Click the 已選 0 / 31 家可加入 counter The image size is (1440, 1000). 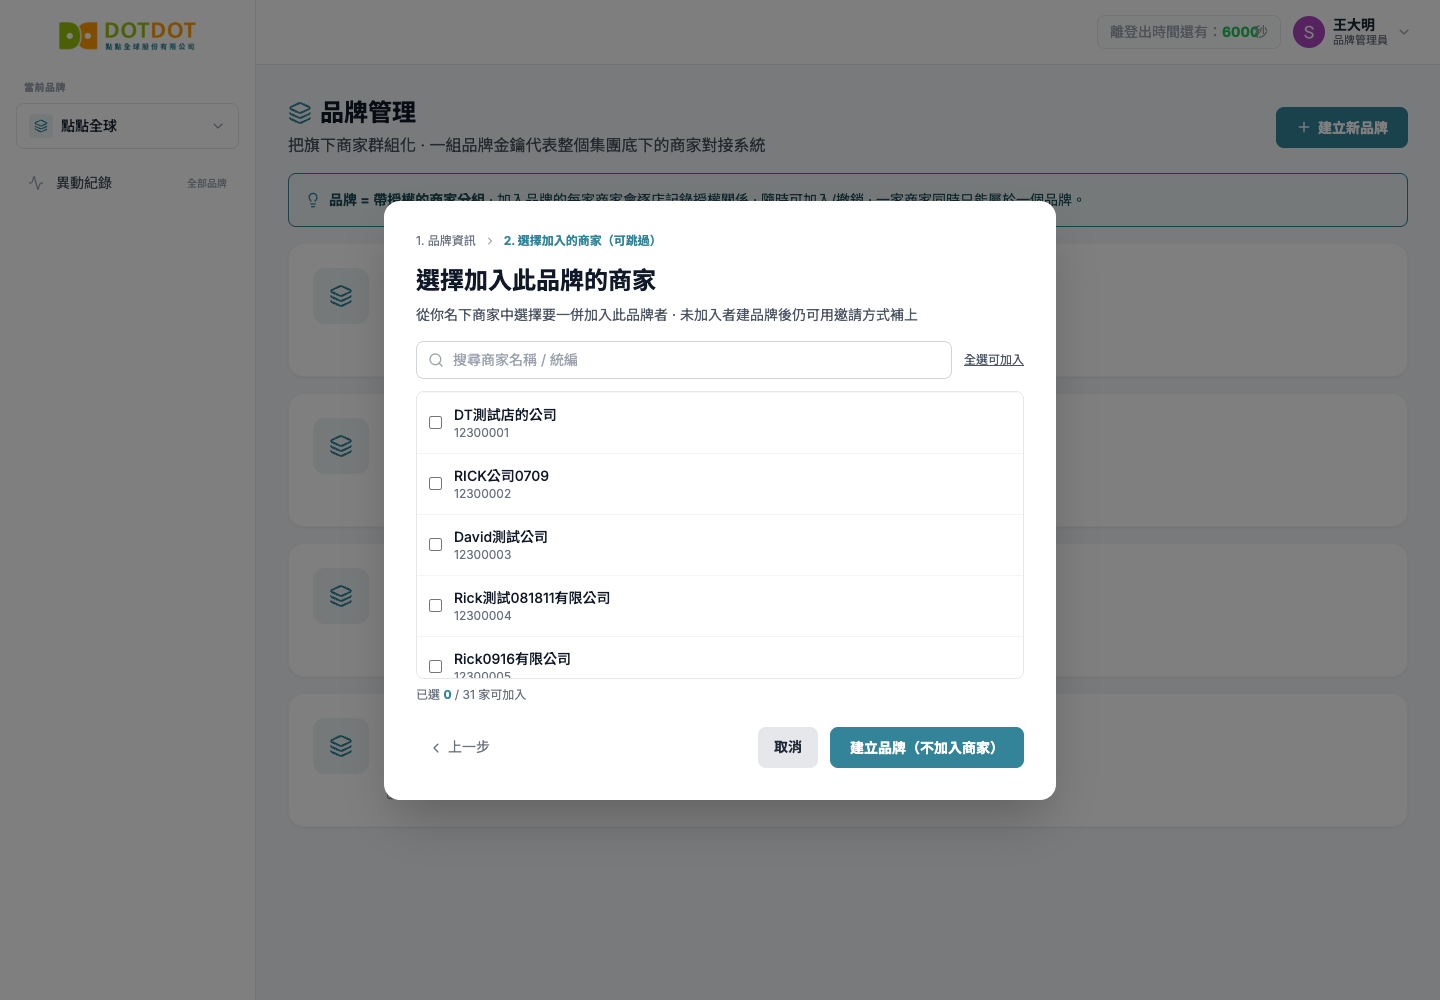471,695
